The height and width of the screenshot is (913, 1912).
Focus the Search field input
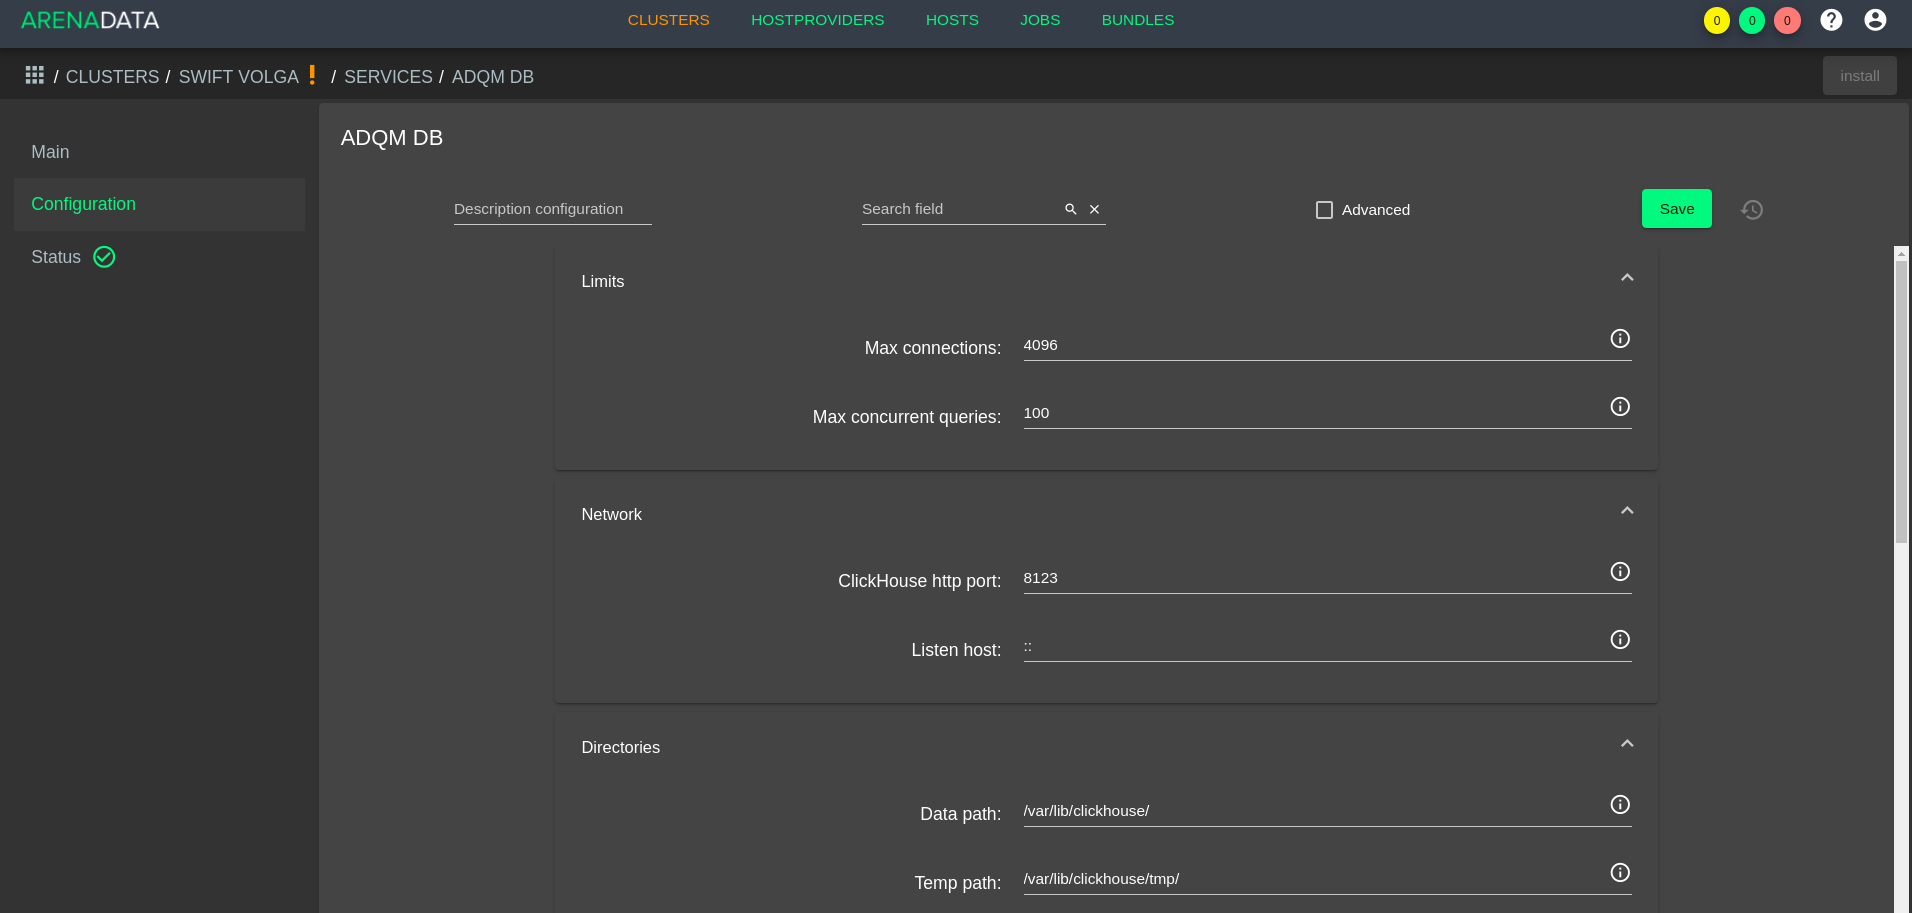click(960, 209)
